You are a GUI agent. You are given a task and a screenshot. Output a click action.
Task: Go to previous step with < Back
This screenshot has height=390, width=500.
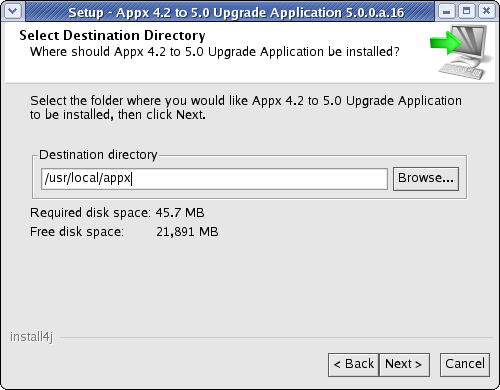pos(353,365)
